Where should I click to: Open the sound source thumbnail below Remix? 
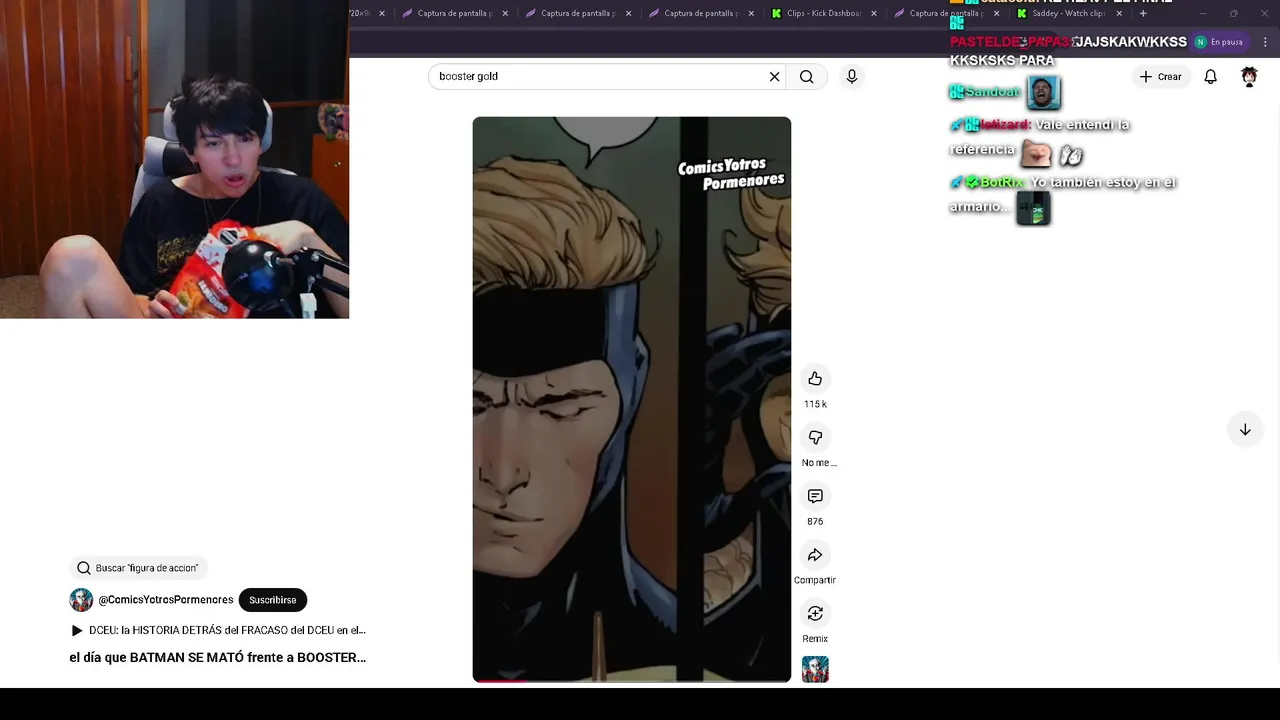pyautogui.click(x=815, y=669)
